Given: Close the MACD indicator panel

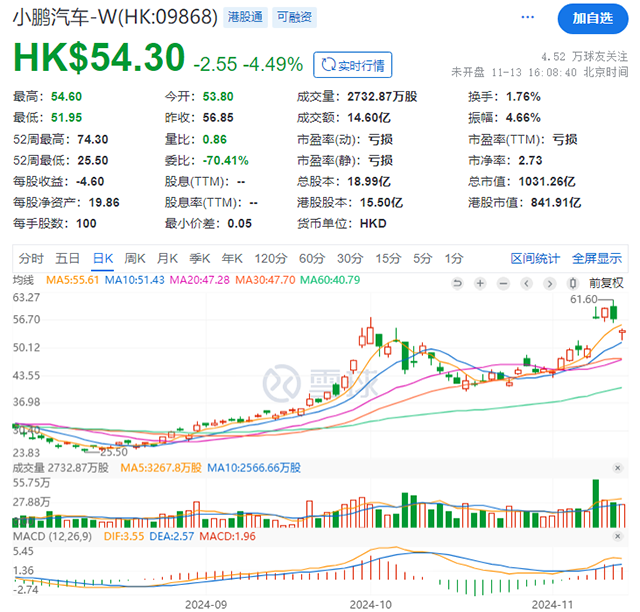Looking at the screenshot, I should coord(618,536).
